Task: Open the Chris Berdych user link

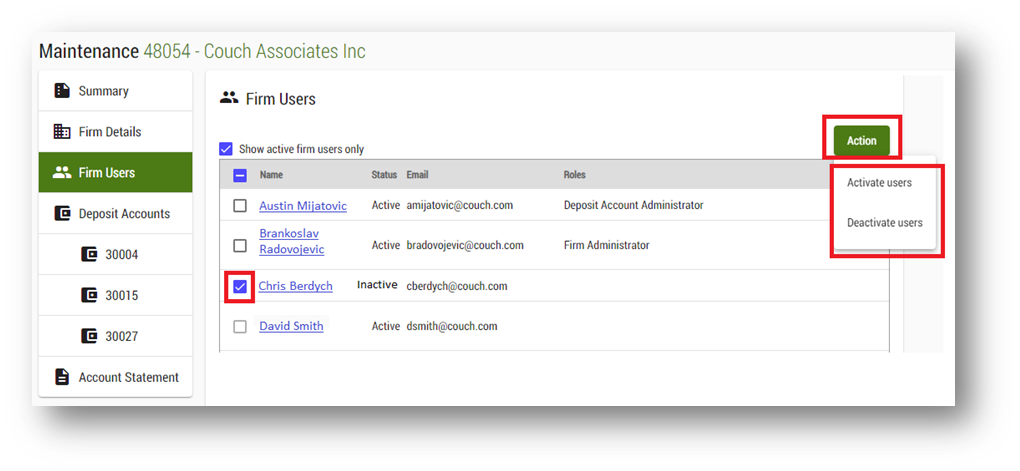Action: (x=295, y=286)
